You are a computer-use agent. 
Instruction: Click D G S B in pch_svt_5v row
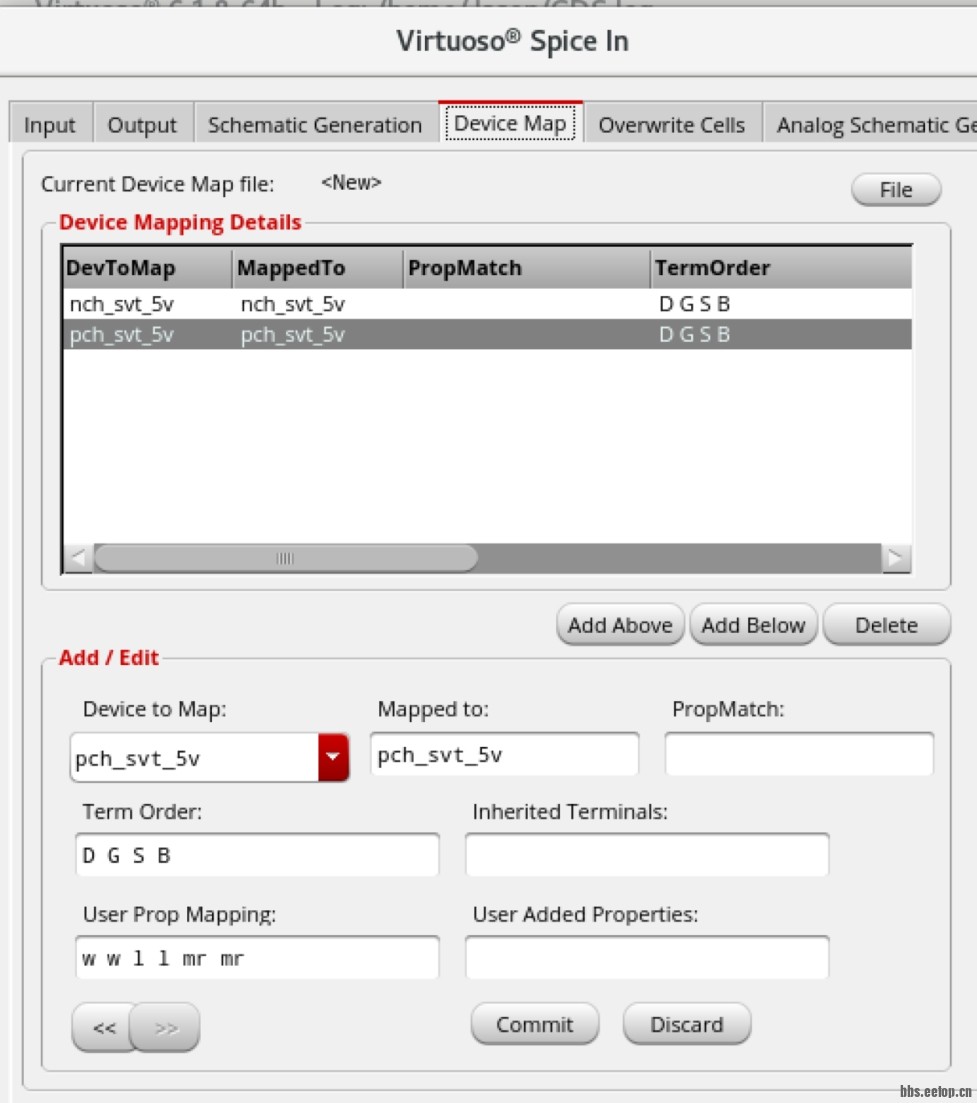click(694, 335)
